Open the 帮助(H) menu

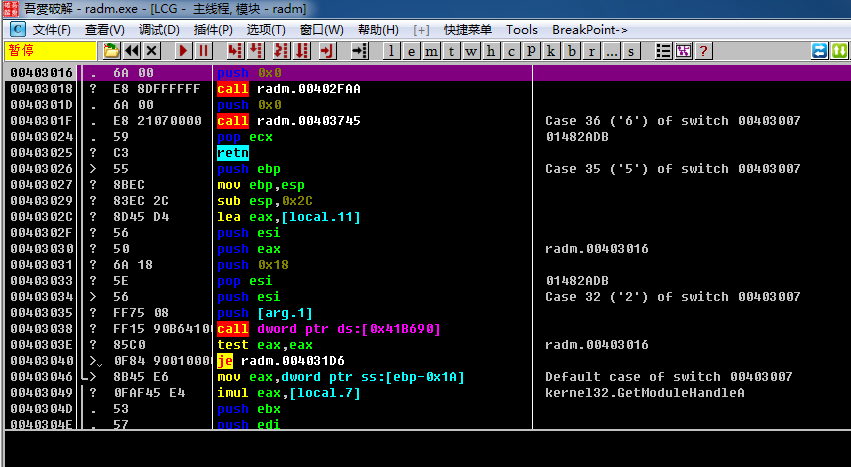pos(378,30)
